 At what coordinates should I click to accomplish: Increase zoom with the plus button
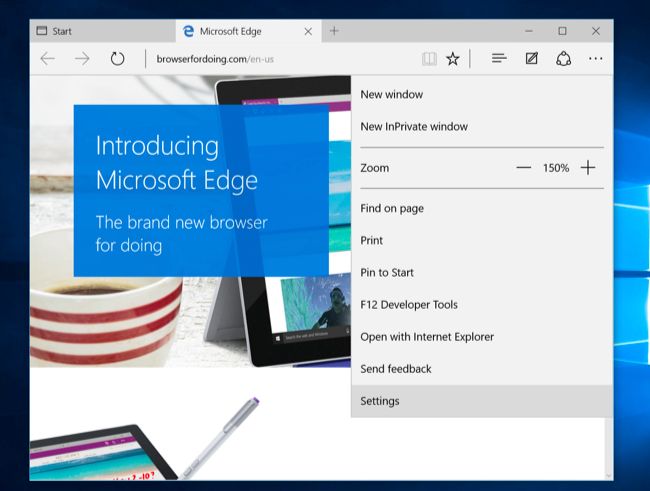point(588,168)
